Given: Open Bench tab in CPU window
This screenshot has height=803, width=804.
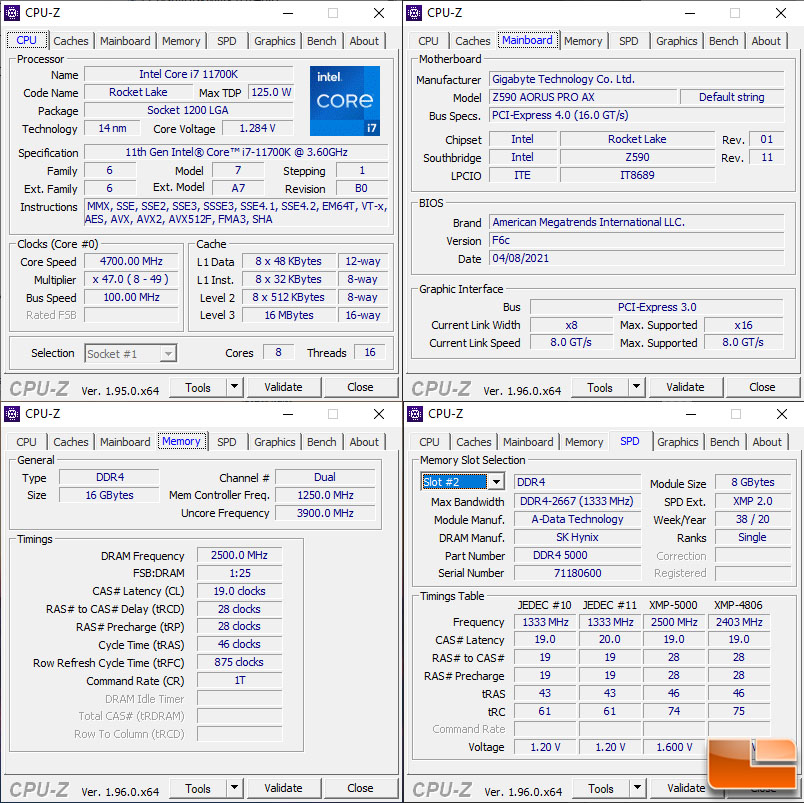Looking at the screenshot, I should [321, 41].
